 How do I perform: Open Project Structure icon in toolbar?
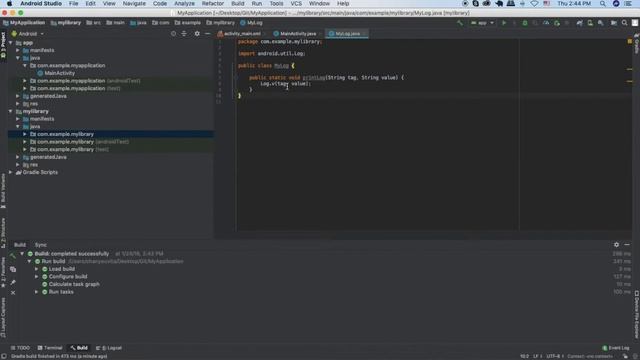coord(614,23)
